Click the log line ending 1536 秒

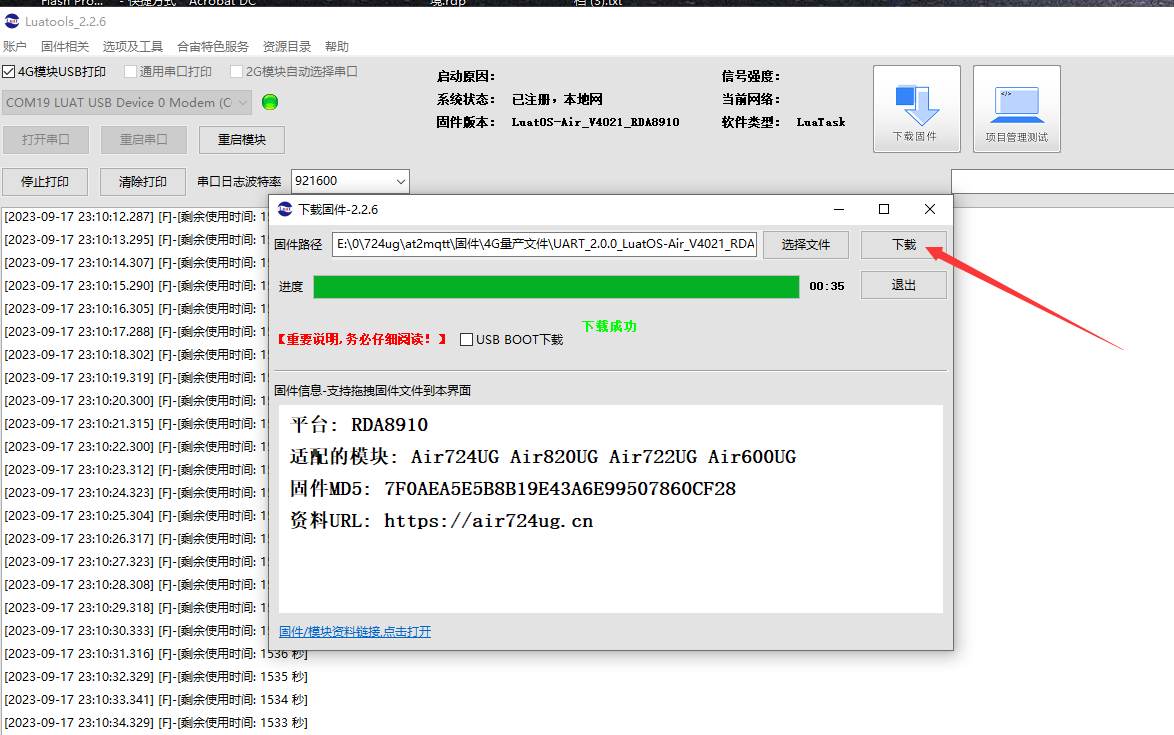click(x=156, y=654)
